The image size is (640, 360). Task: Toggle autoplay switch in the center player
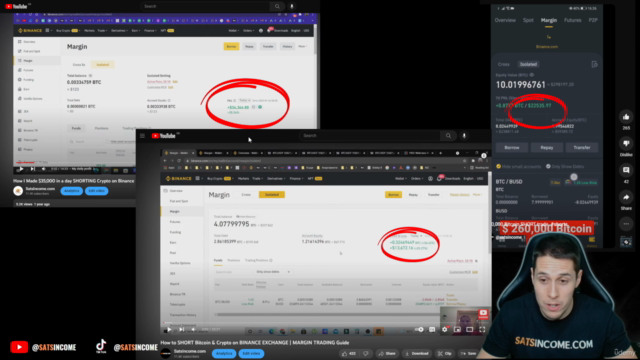coord(419,330)
